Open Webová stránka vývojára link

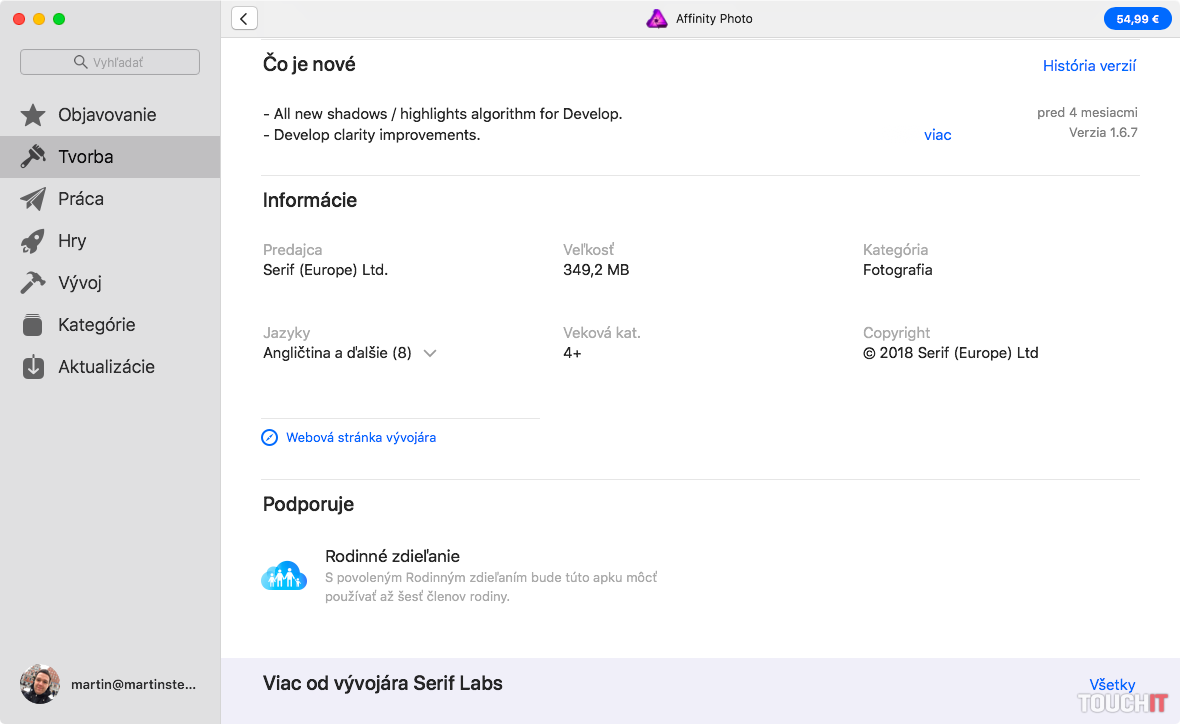pos(360,437)
